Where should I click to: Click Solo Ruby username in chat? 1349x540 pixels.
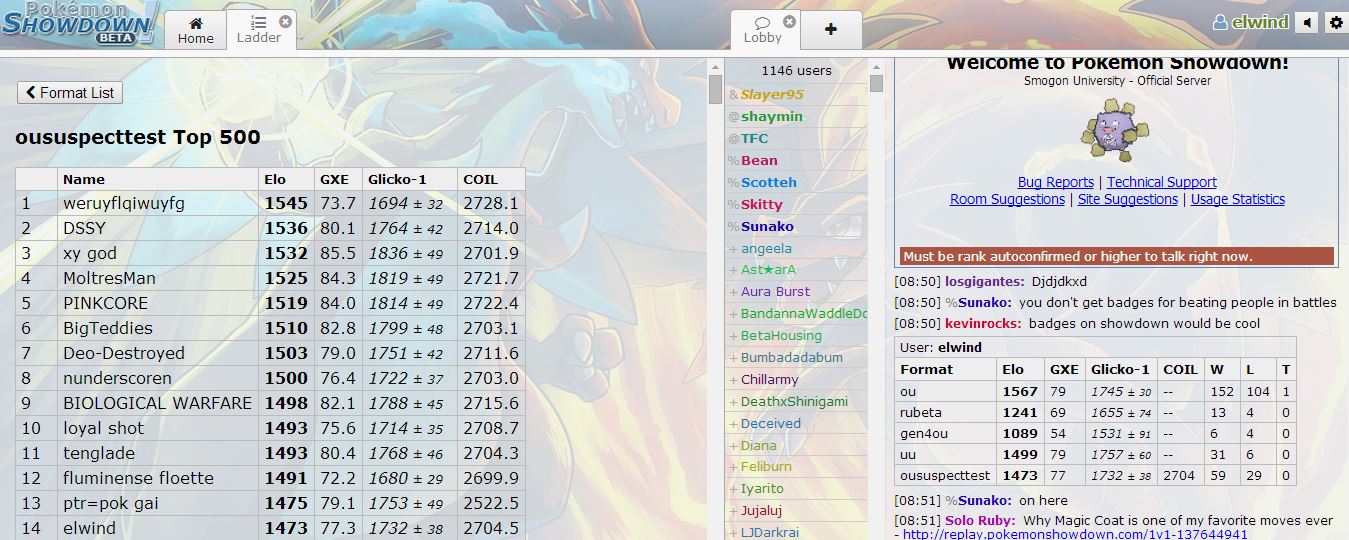coord(981,520)
